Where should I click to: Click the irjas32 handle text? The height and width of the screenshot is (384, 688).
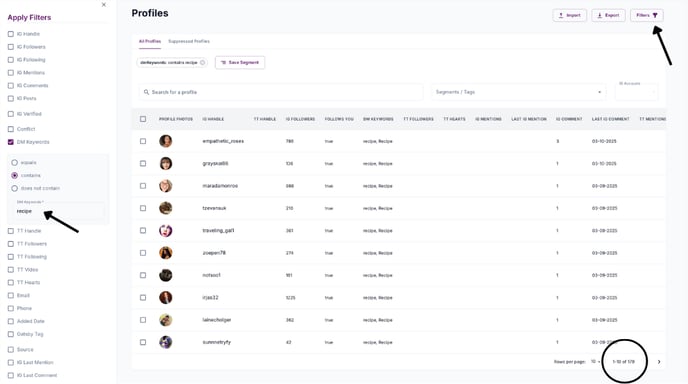(210, 298)
